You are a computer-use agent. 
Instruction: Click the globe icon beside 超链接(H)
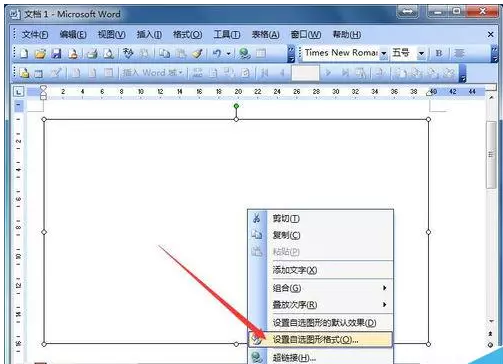pyautogui.click(x=257, y=358)
